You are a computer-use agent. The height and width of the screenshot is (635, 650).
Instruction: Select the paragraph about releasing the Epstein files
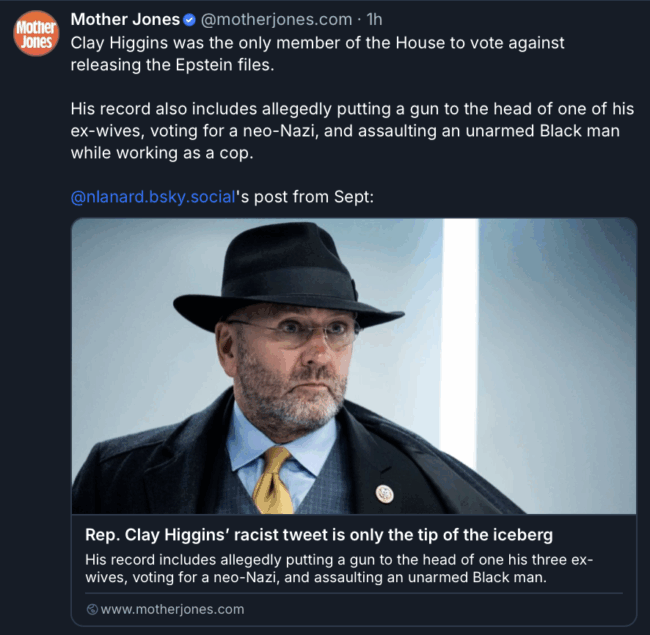point(317,54)
